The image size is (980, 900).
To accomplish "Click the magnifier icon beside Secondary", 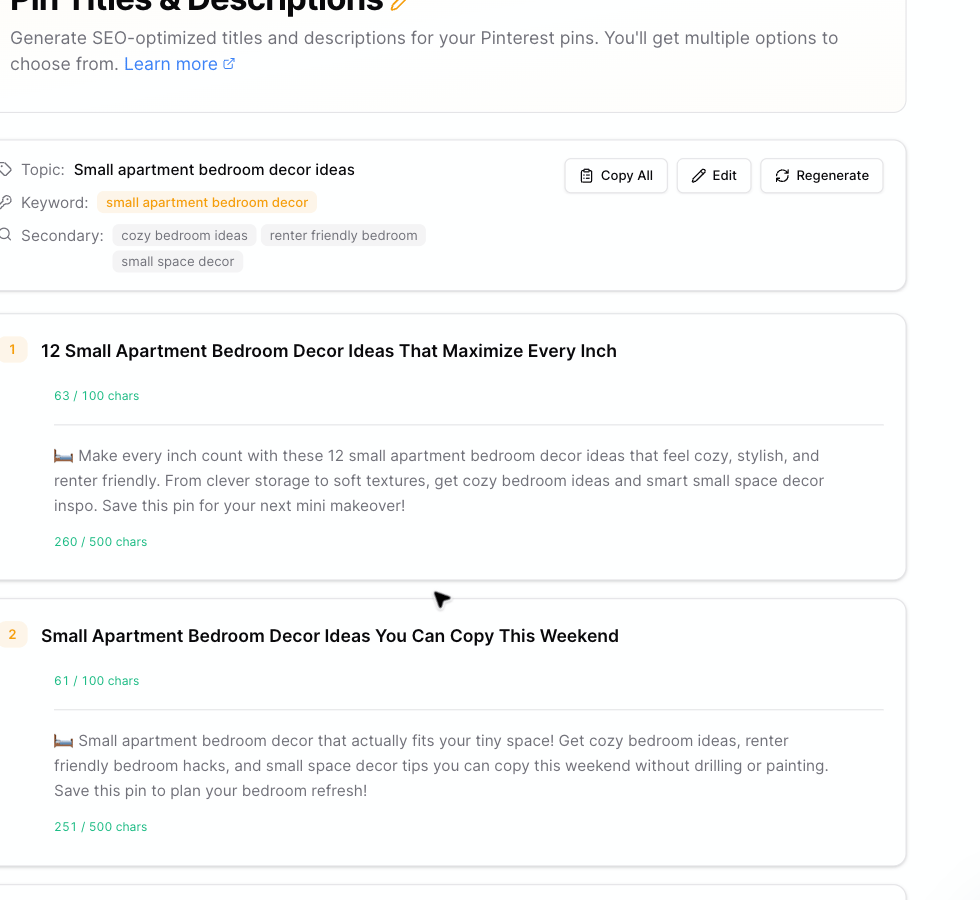I will (6, 234).
